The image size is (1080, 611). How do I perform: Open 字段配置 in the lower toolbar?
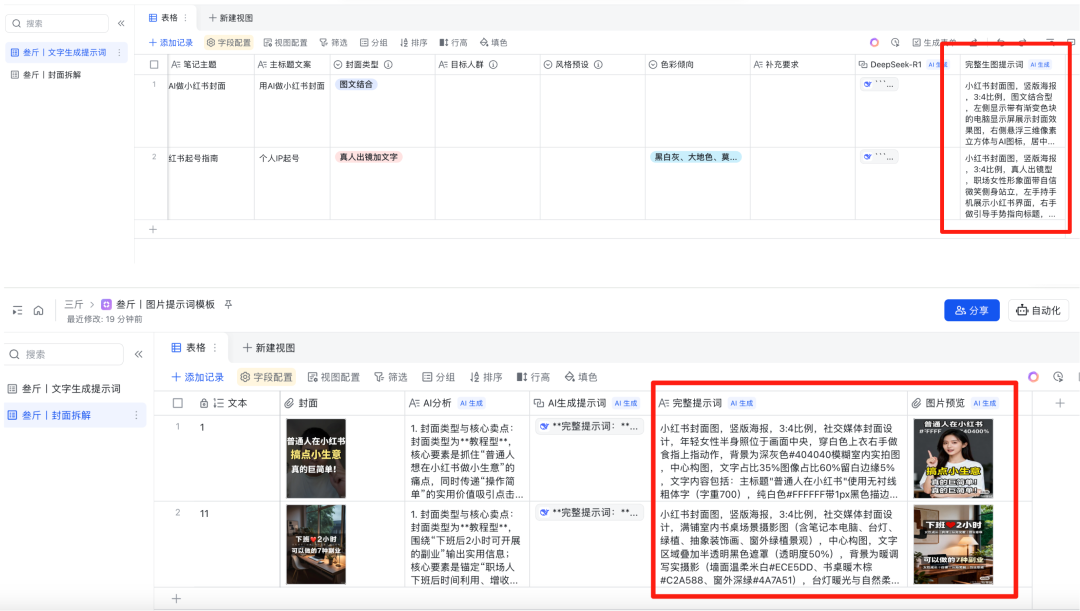266,377
